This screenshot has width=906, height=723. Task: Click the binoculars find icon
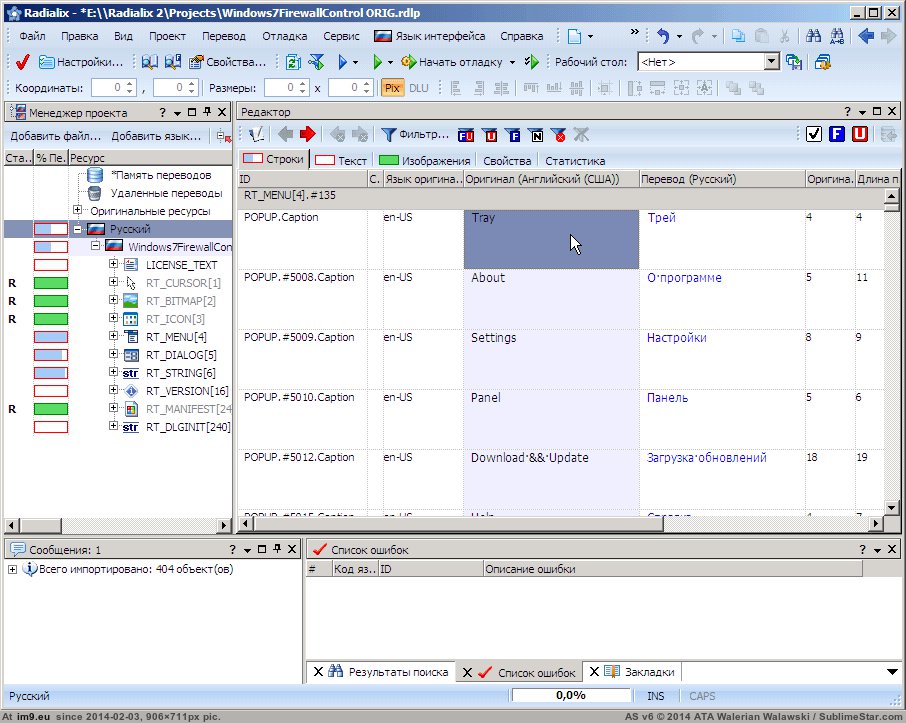coord(814,36)
